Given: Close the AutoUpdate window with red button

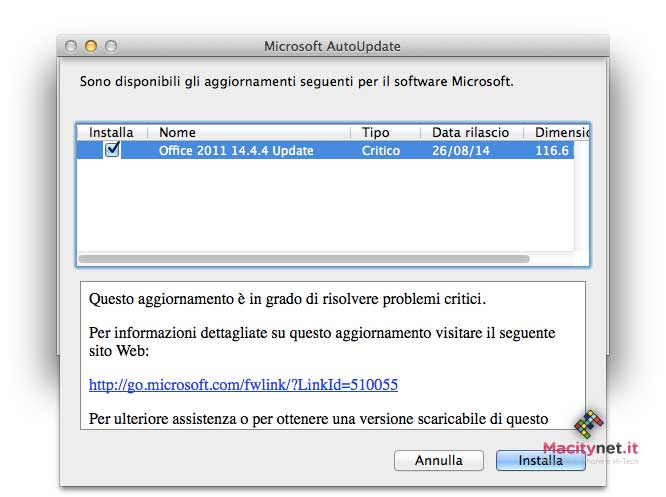Looking at the screenshot, I should [x=71, y=46].
